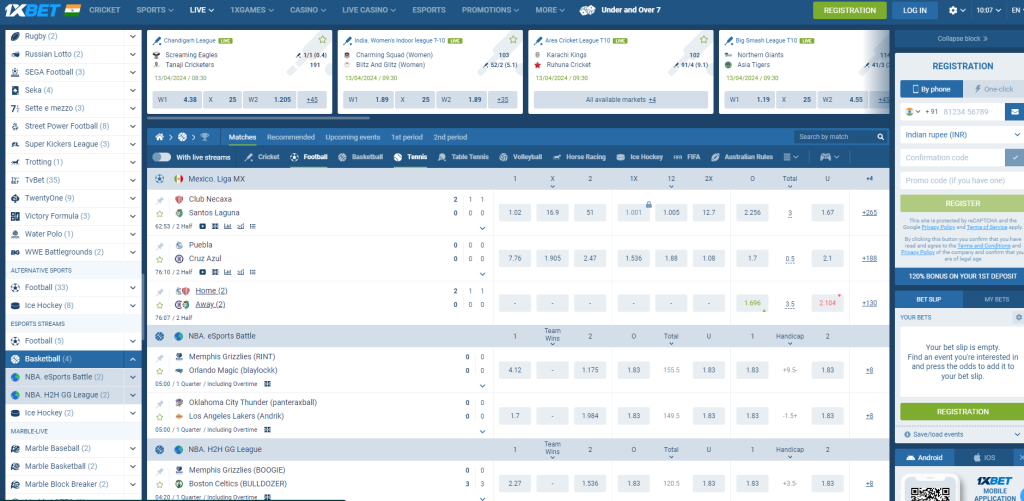Open +265 markets for Club Necaxa match
This screenshot has width=1024, height=501.
[869, 213]
